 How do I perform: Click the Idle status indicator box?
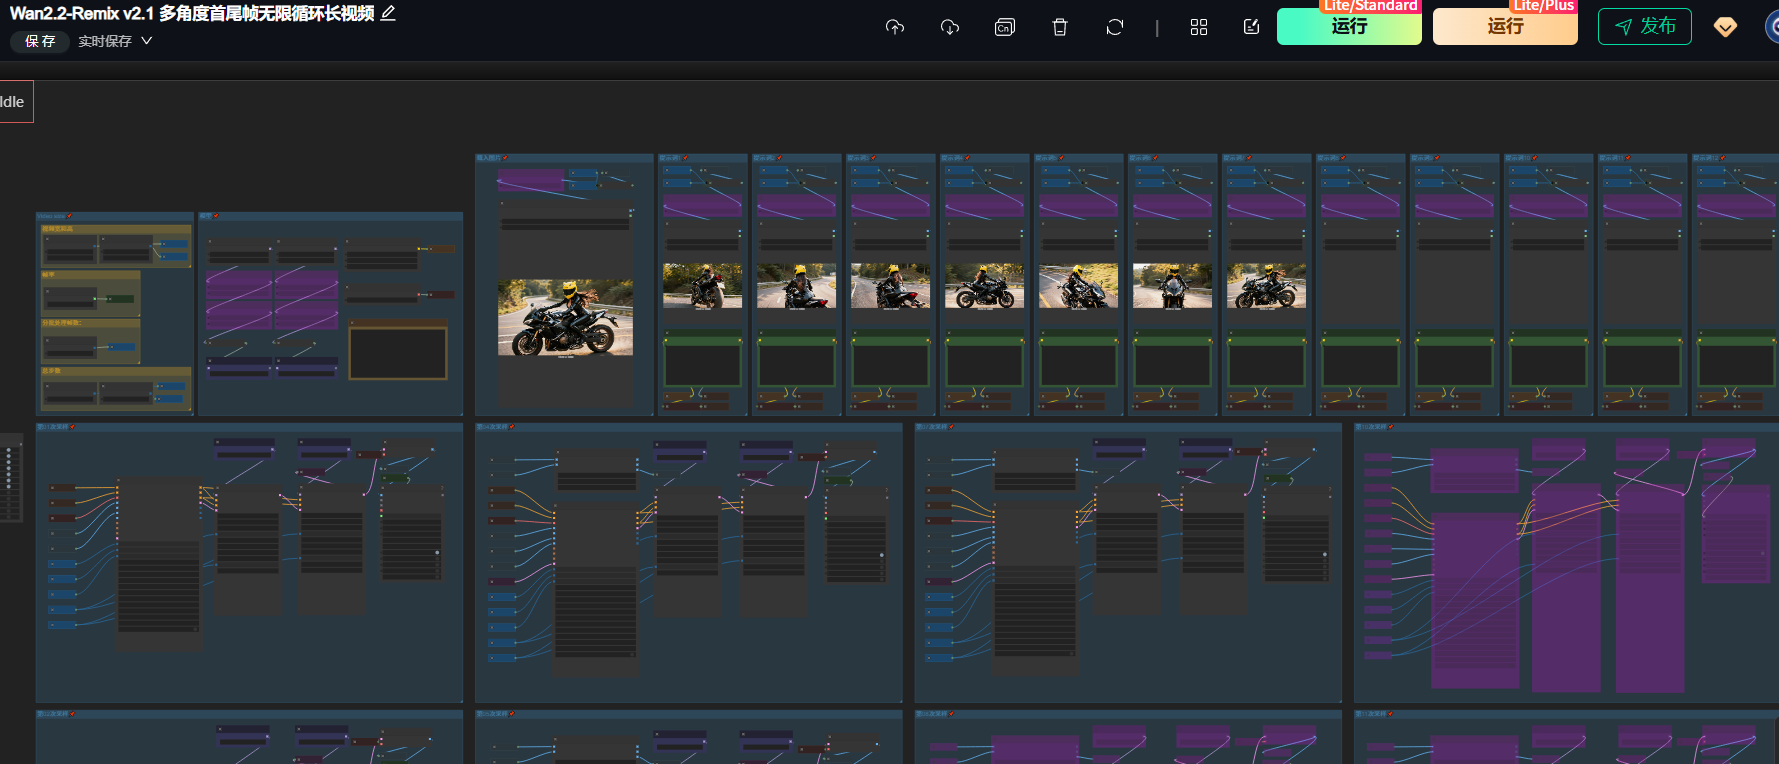[x=14, y=102]
